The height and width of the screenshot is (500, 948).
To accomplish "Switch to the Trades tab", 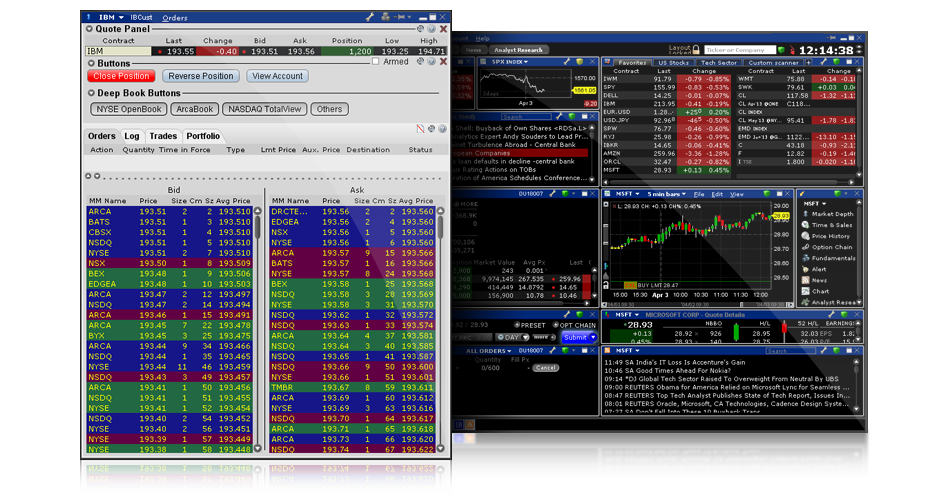I will tap(163, 136).
